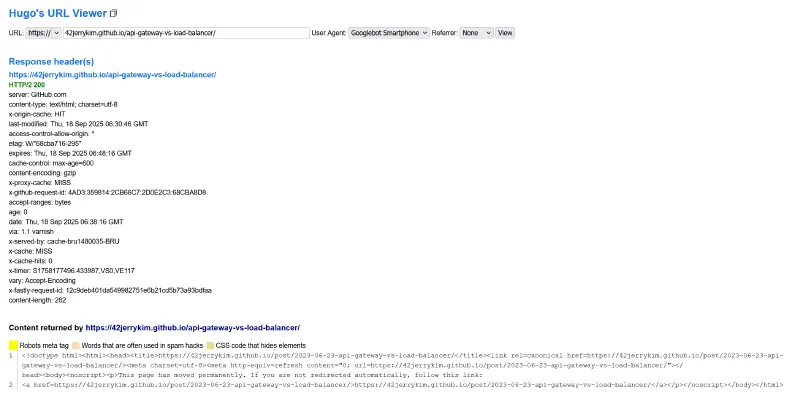Click the 'Robots meta tag' legend label
Image resolution: width=800 pixels, height=398 pixels.
tap(44, 345)
